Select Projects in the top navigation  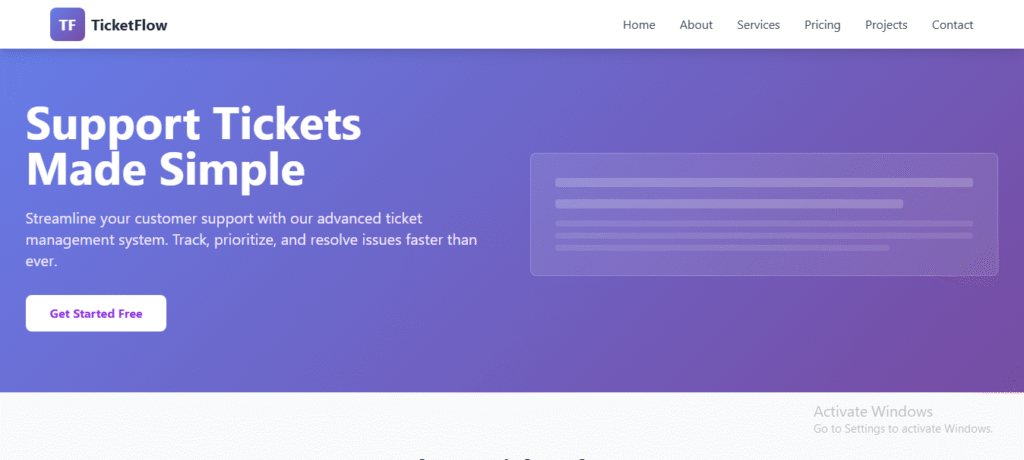(886, 25)
